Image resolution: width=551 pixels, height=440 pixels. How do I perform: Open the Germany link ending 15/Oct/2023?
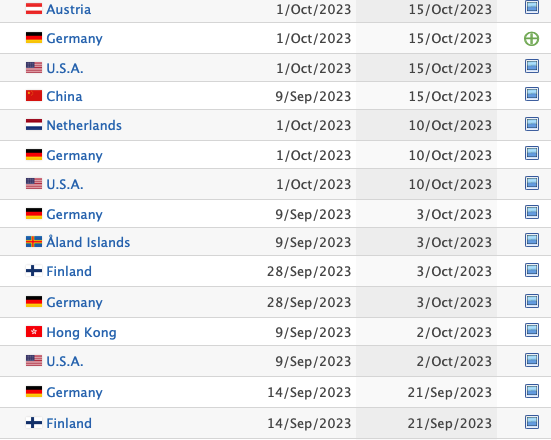(x=74, y=39)
